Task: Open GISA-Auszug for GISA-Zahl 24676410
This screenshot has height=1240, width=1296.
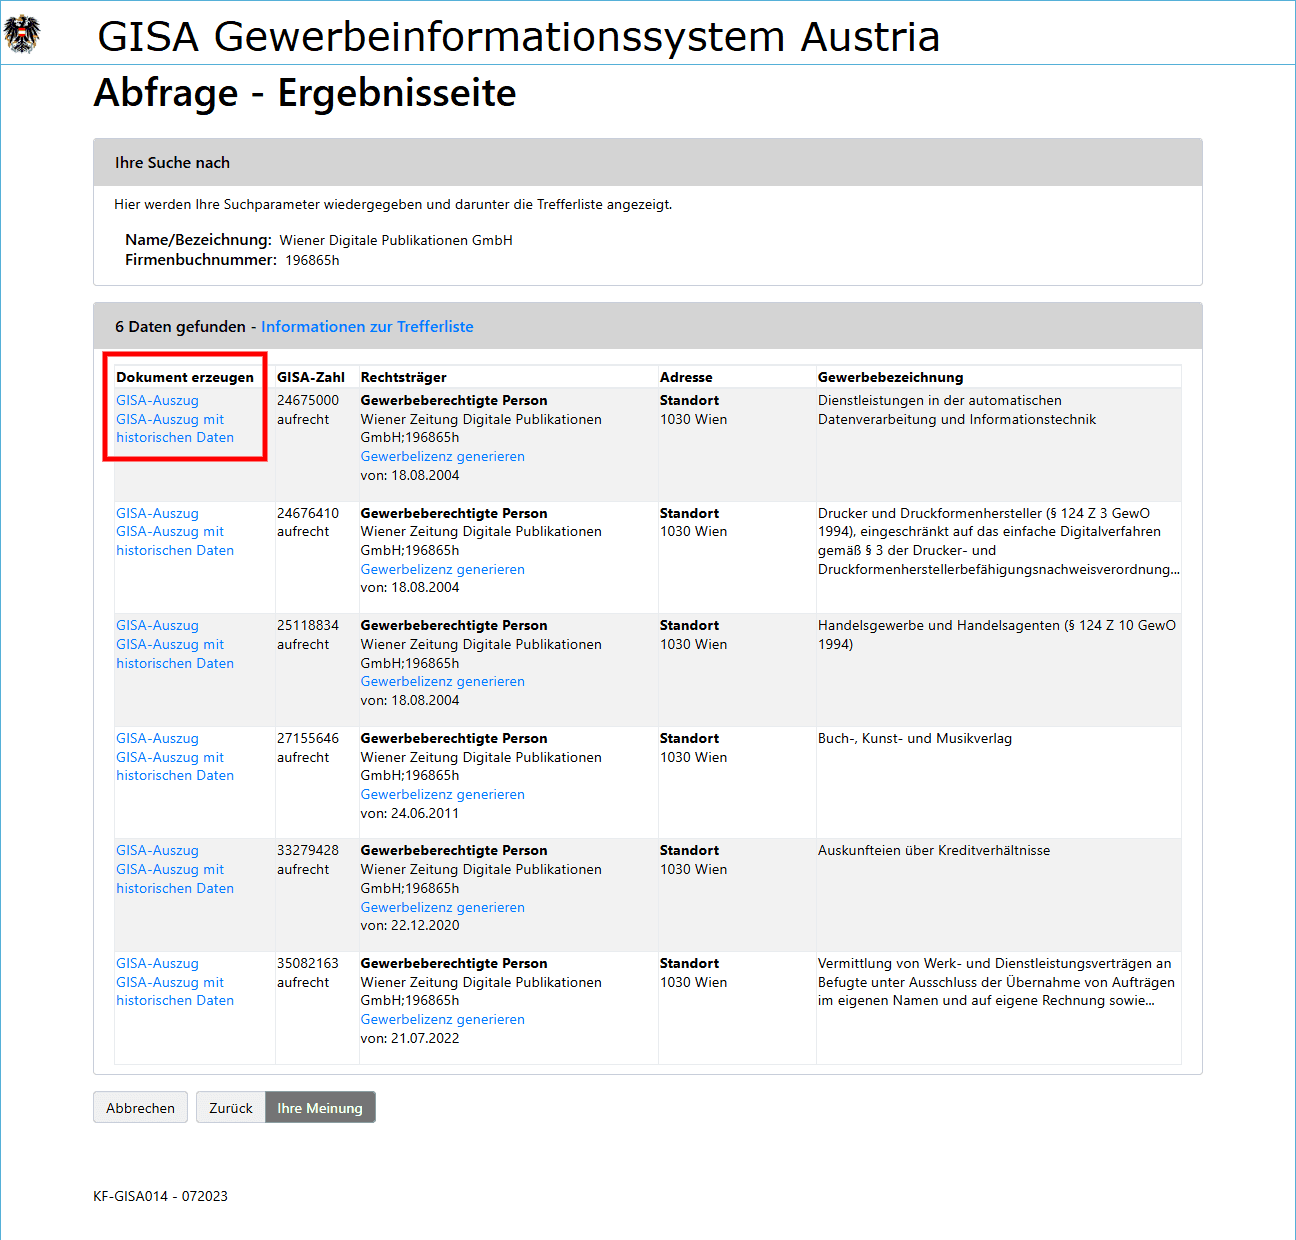Action: [157, 514]
